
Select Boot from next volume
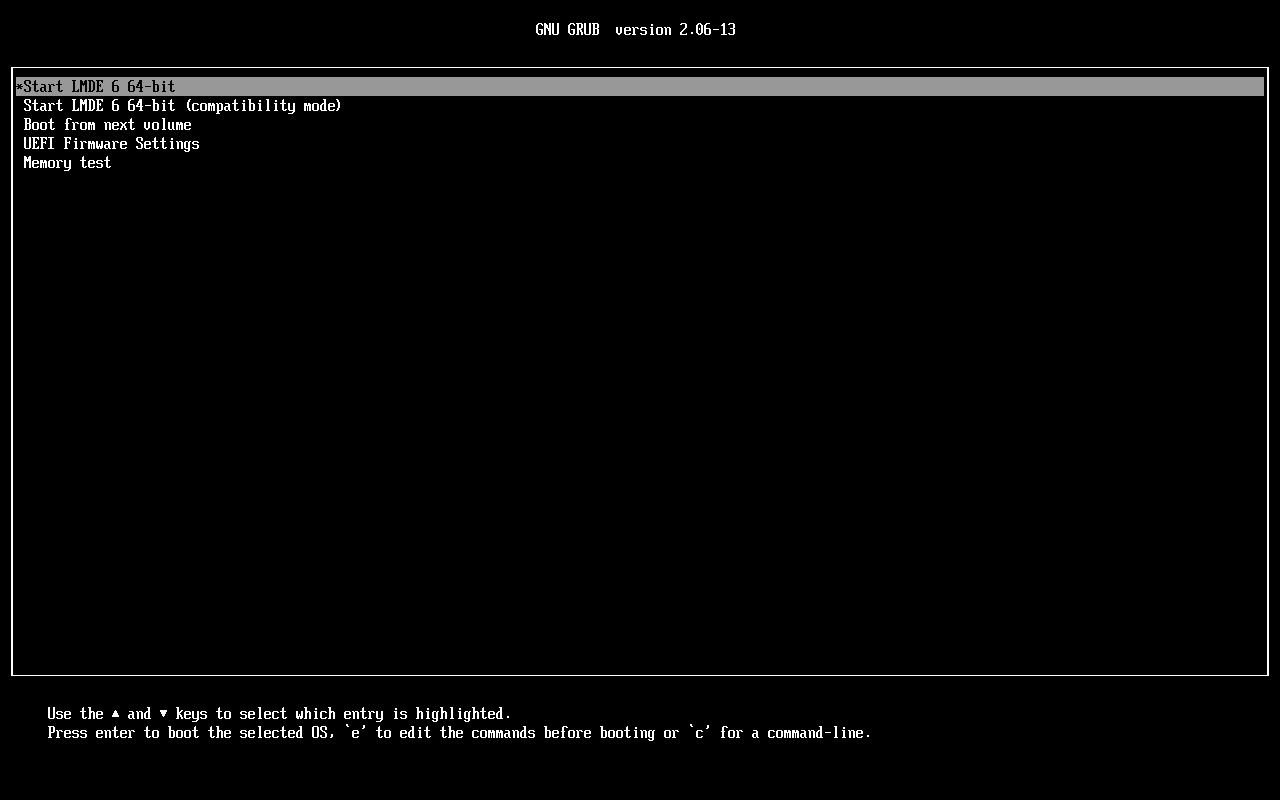pos(107,124)
